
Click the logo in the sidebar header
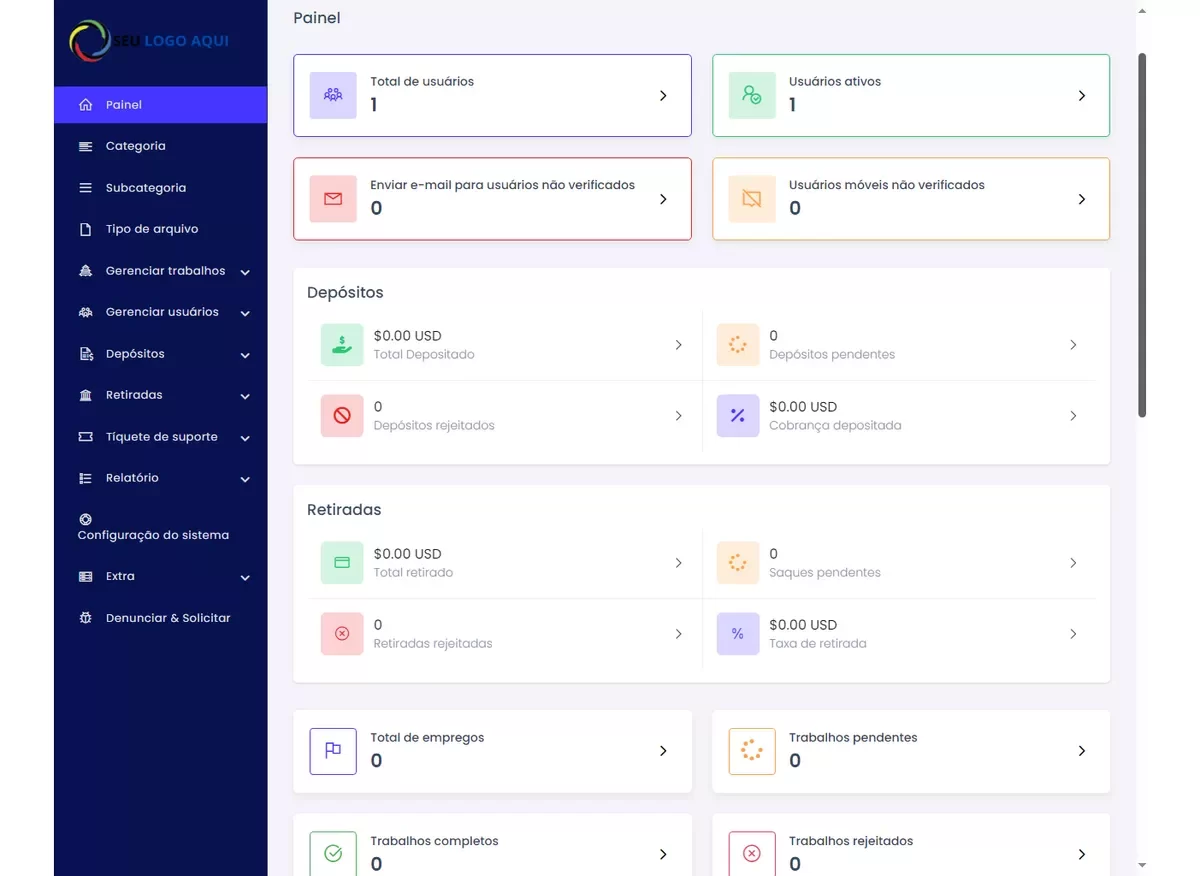pyautogui.click(x=150, y=41)
